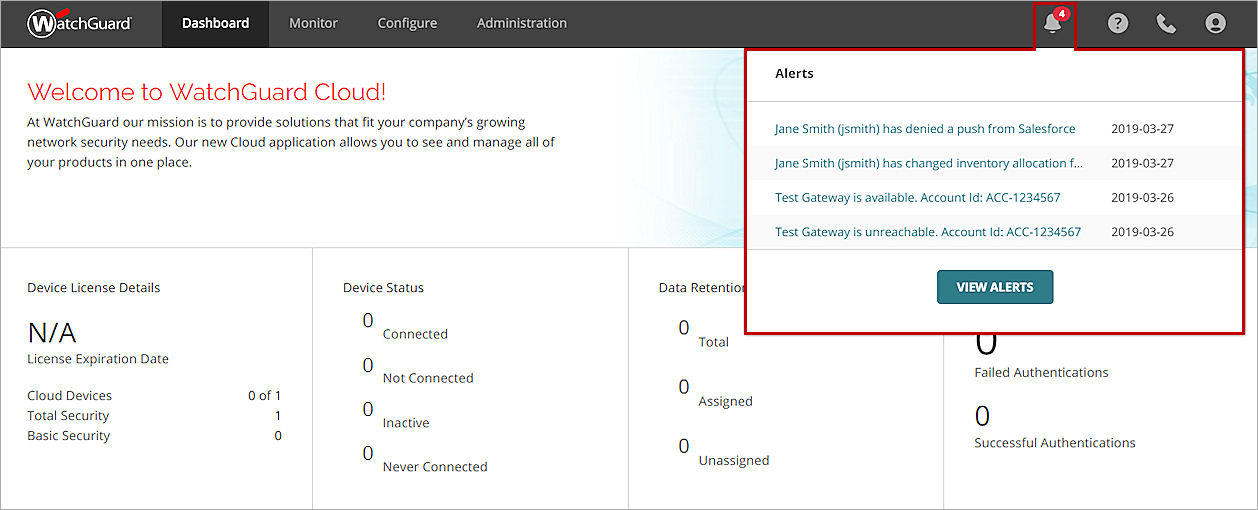
Task: Click the Failed Authentications label
Action: pos(1041,373)
